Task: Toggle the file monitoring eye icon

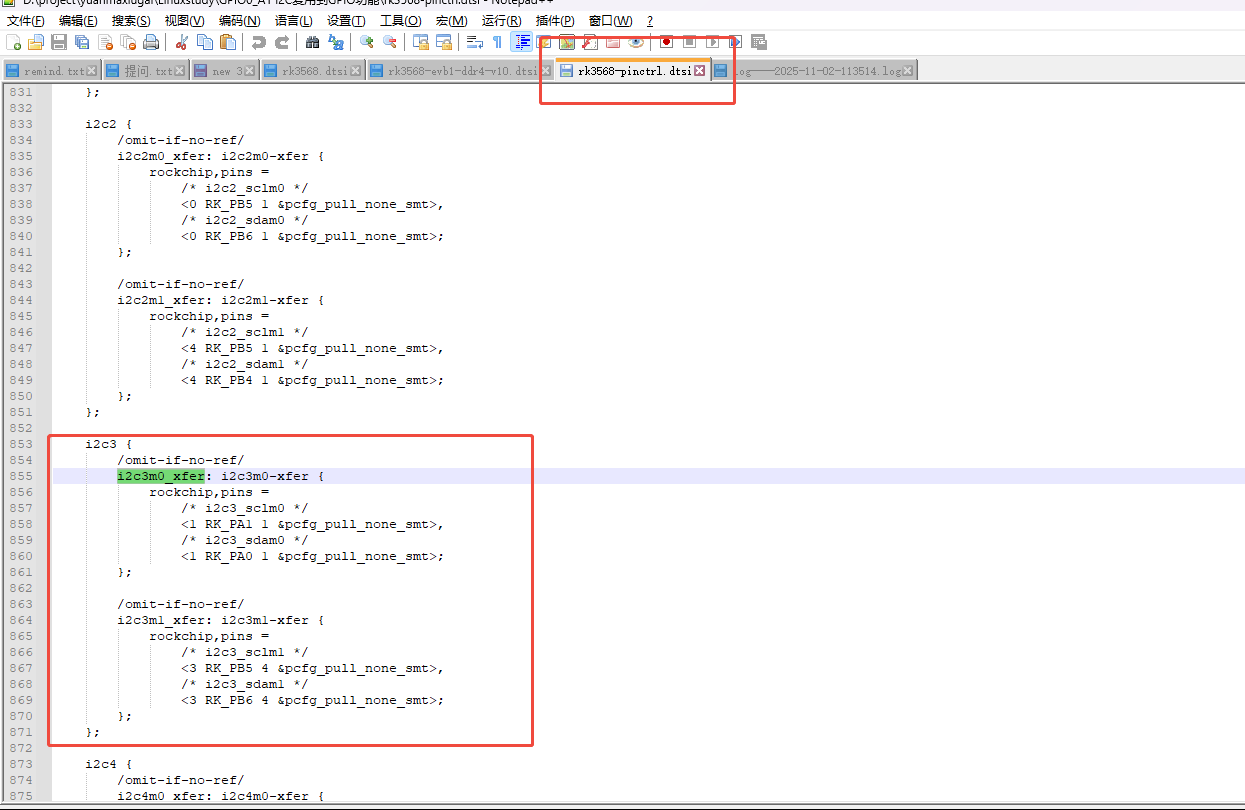Action: click(636, 42)
